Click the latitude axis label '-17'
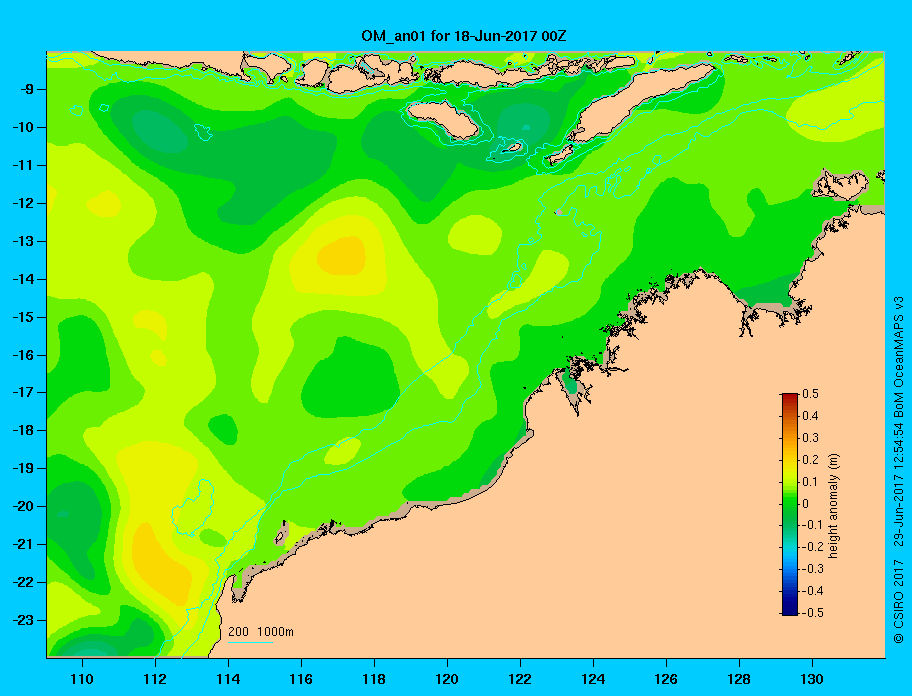The width and height of the screenshot is (912, 696). 24,392
